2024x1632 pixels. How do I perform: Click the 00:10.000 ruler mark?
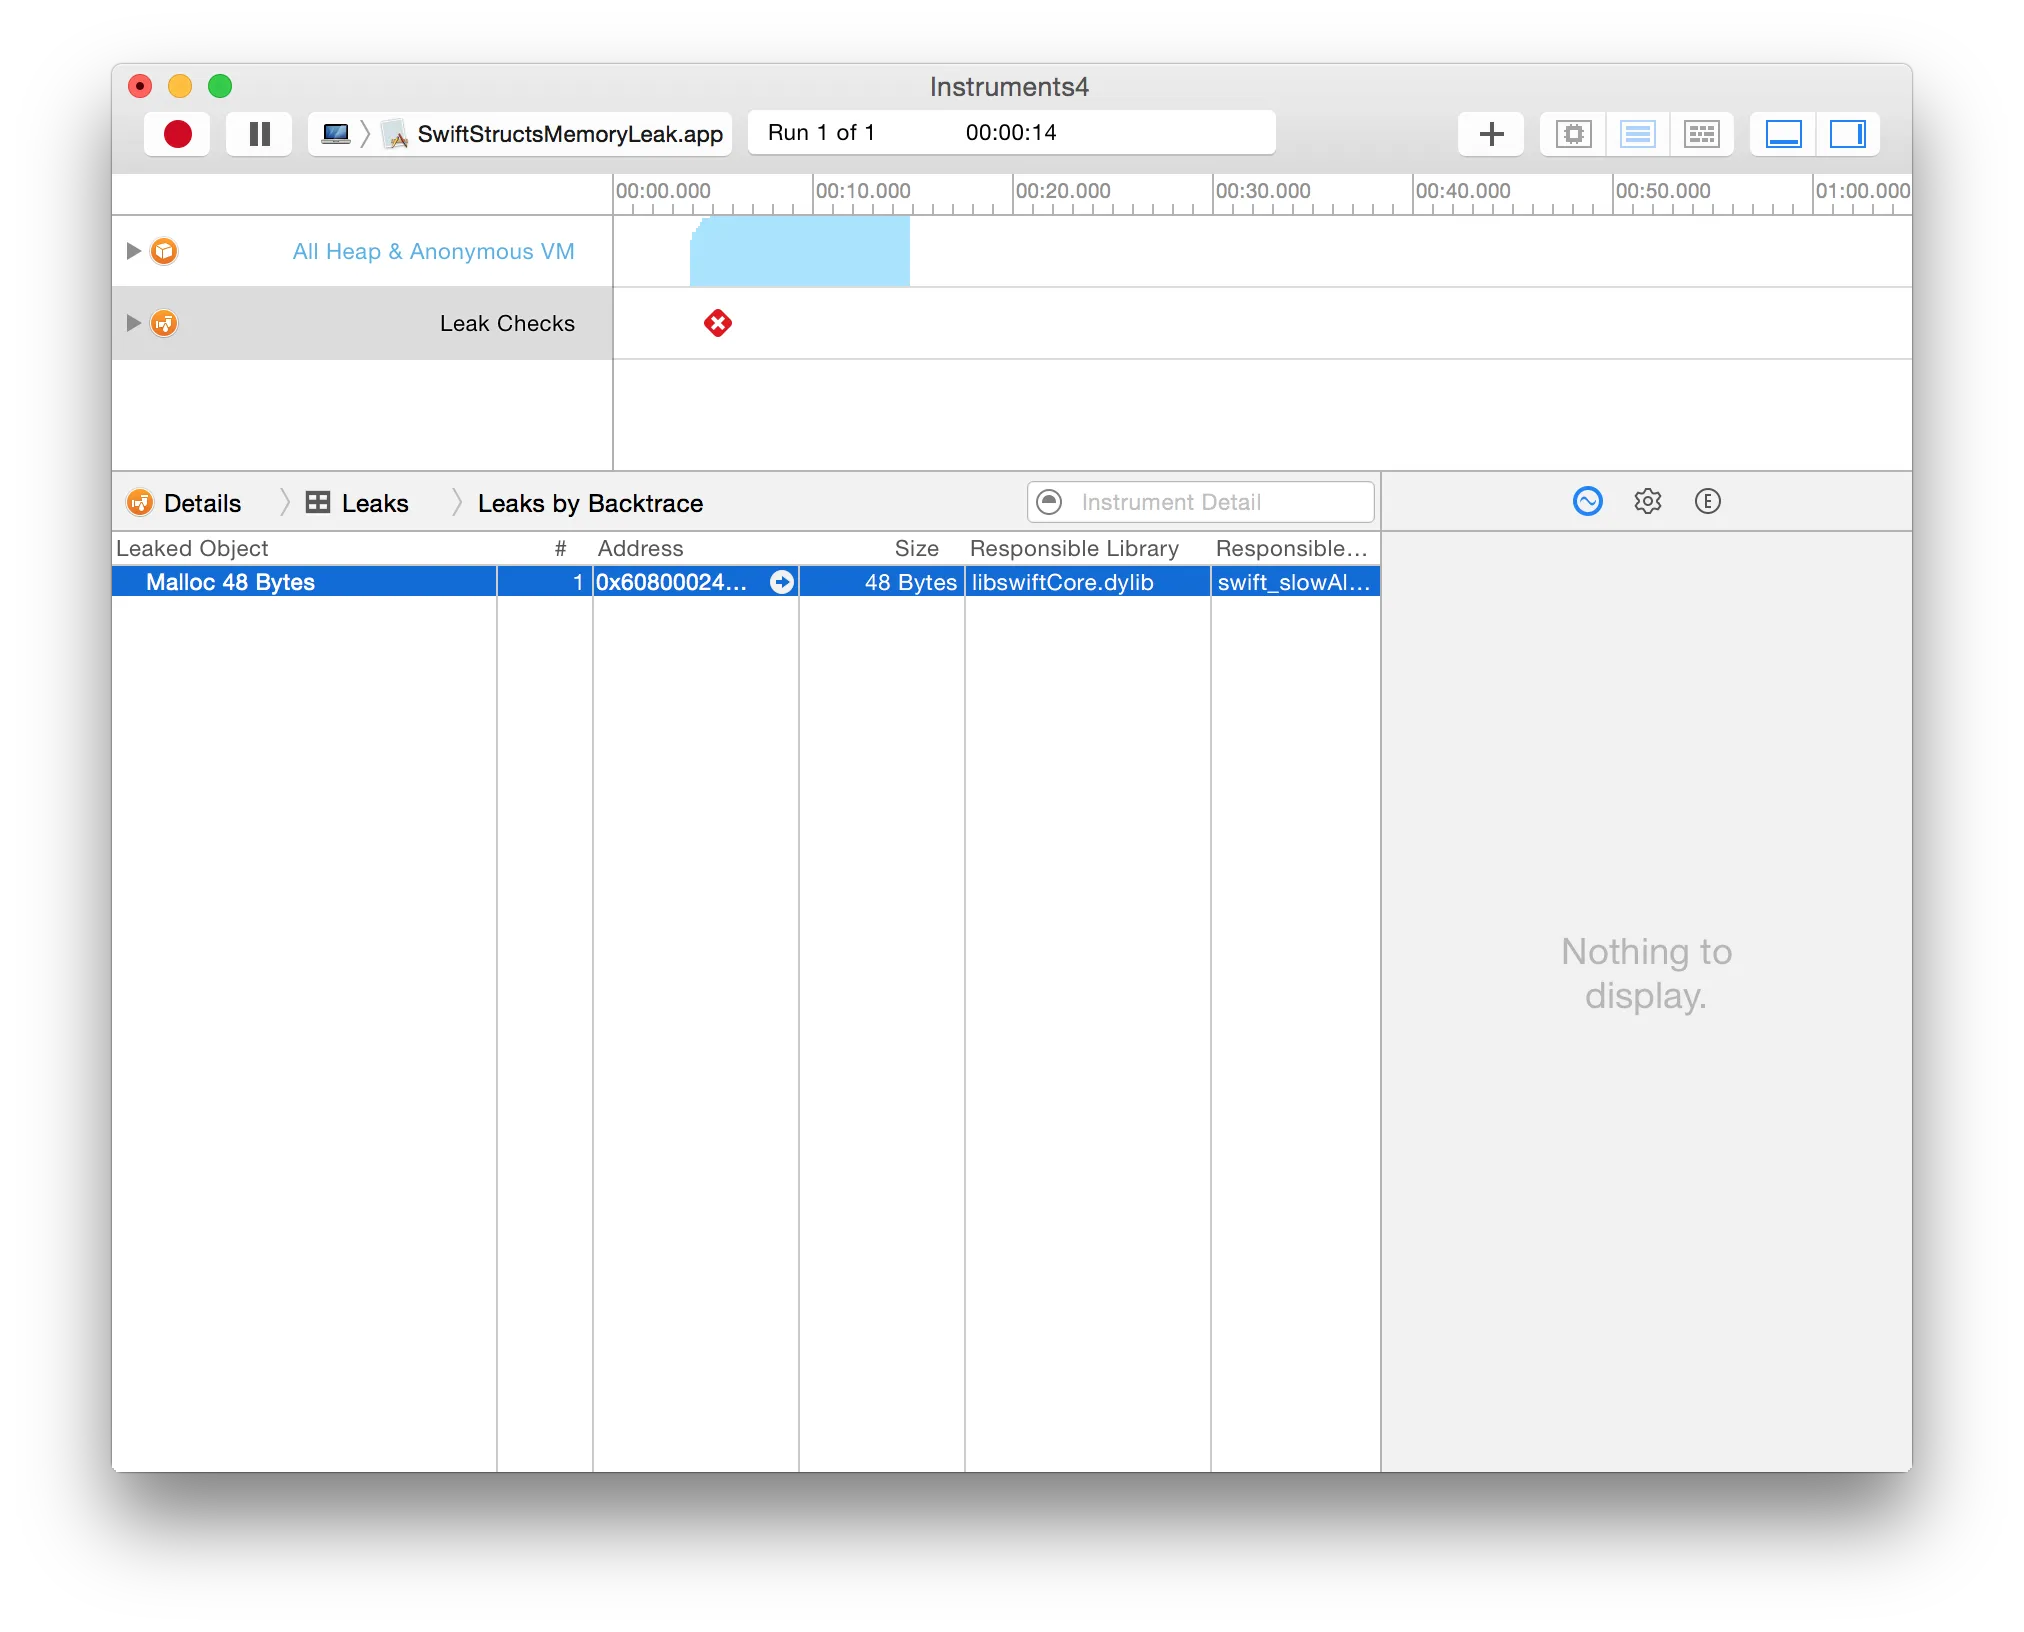coord(863,191)
